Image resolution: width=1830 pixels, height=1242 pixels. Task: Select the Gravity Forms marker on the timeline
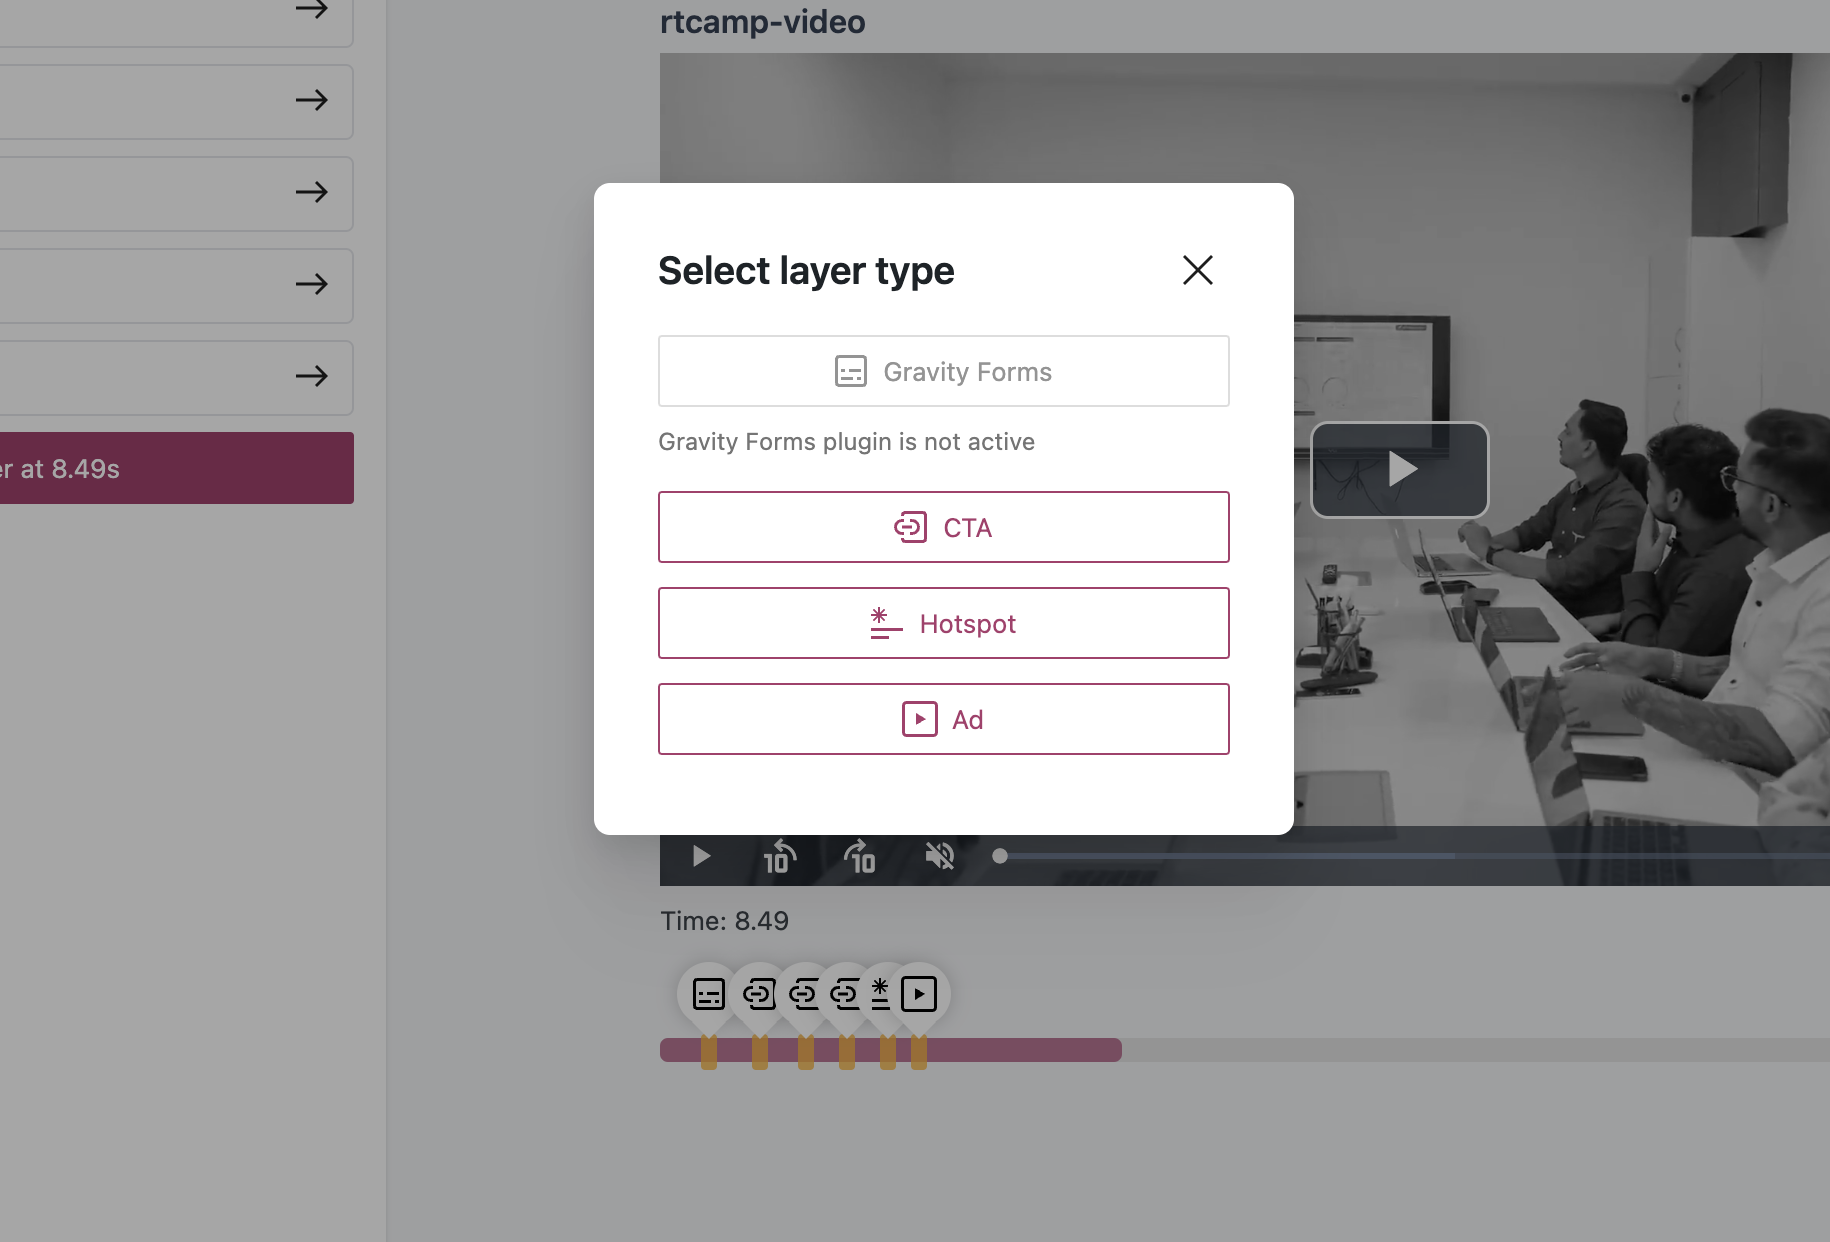pos(709,994)
